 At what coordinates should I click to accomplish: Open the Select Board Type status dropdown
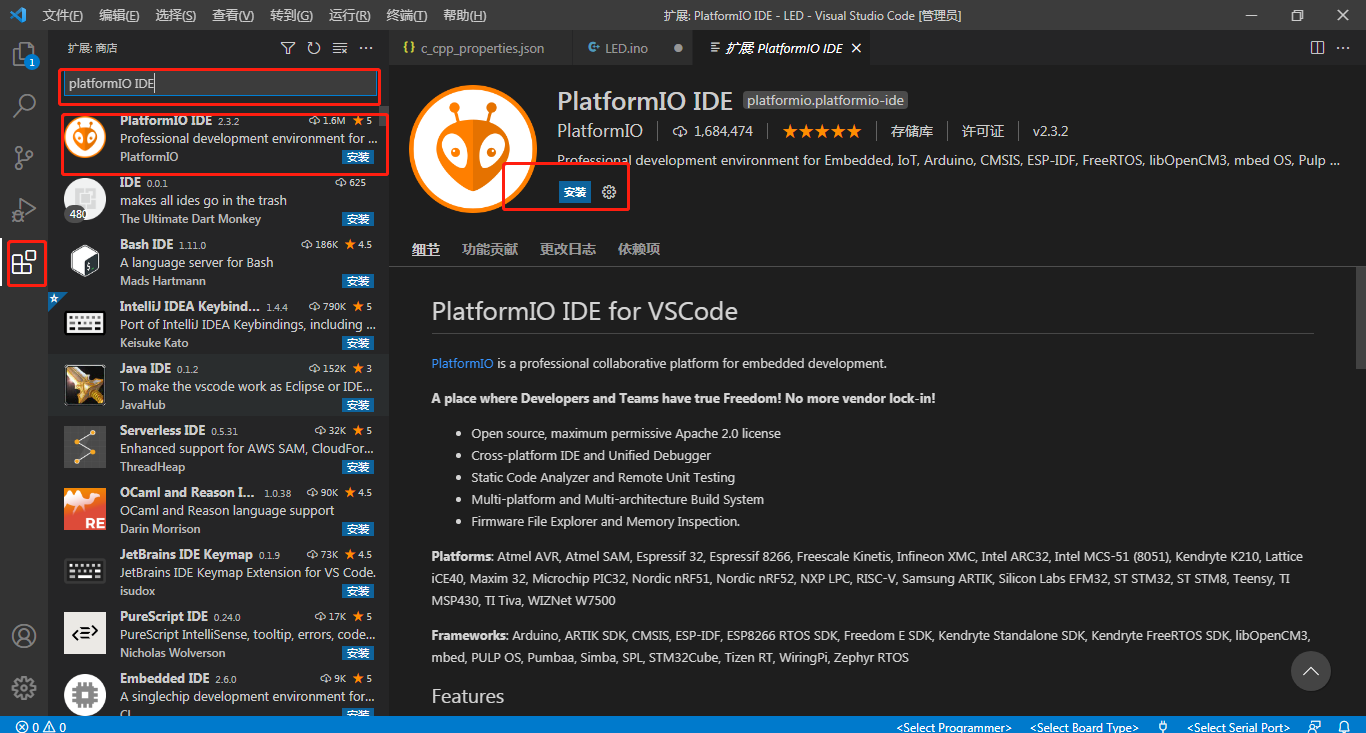1084,727
